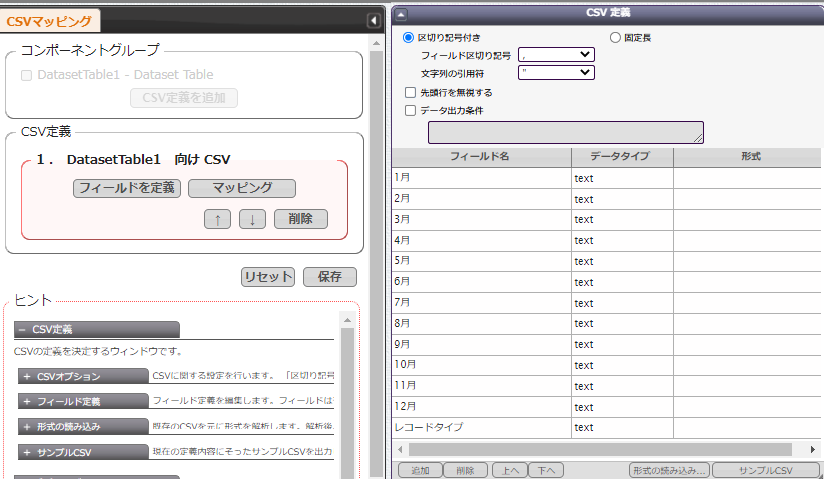Select the 区切り記号付き radio button
This screenshot has height=479, width=824.
click(408, 37)
